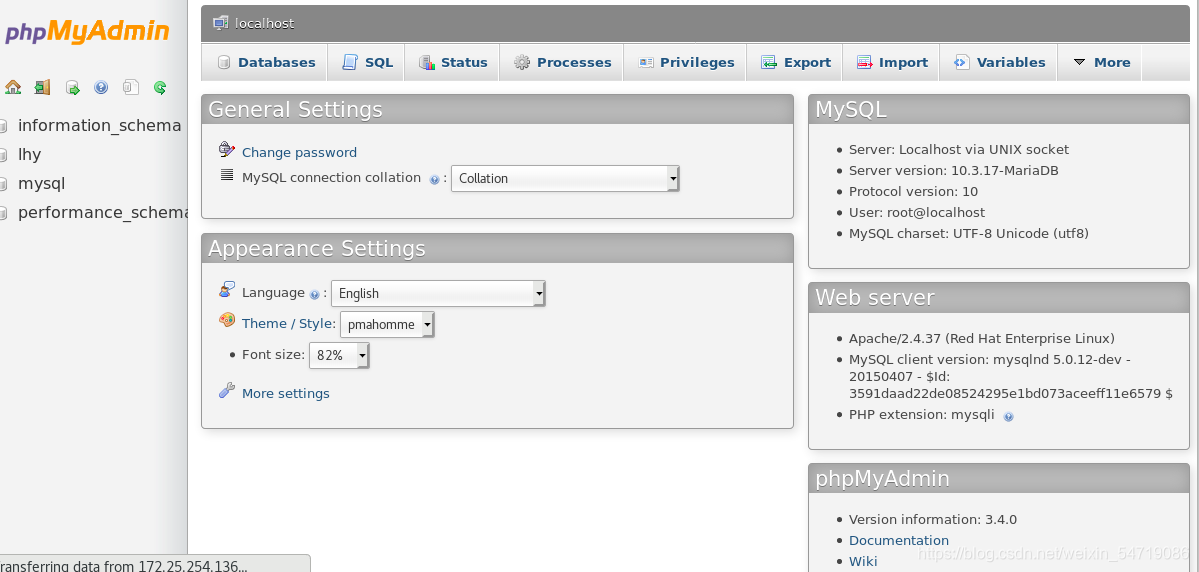Screen dimensions: 1199x572
Task: Expand the More menu tab
Action: pos(1101,63)
